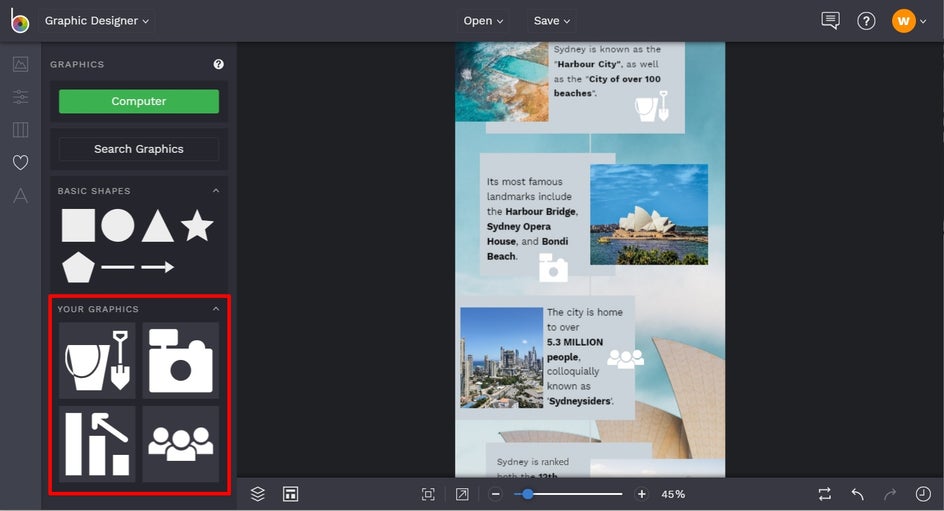Screen dimensions: 944x511
Task: Open the Text tool sidebar icon
Action: (20, 195)
